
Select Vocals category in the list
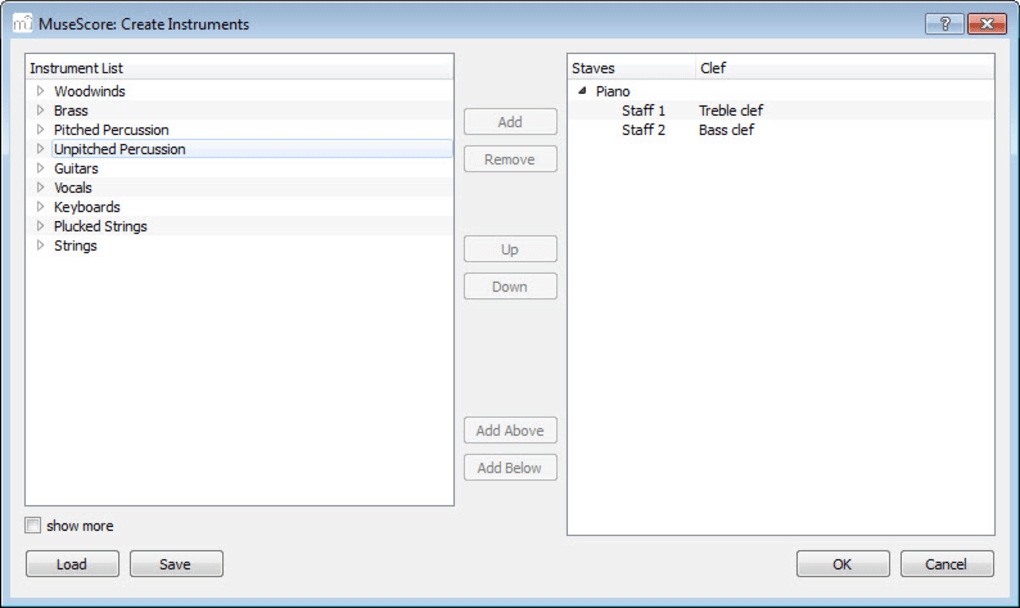73,188
